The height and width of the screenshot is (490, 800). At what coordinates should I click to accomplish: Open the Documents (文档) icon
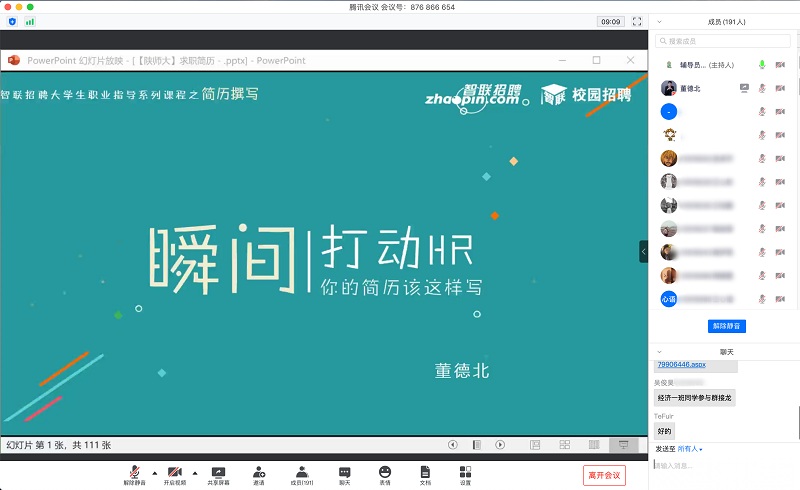click(x=425, y=471)
